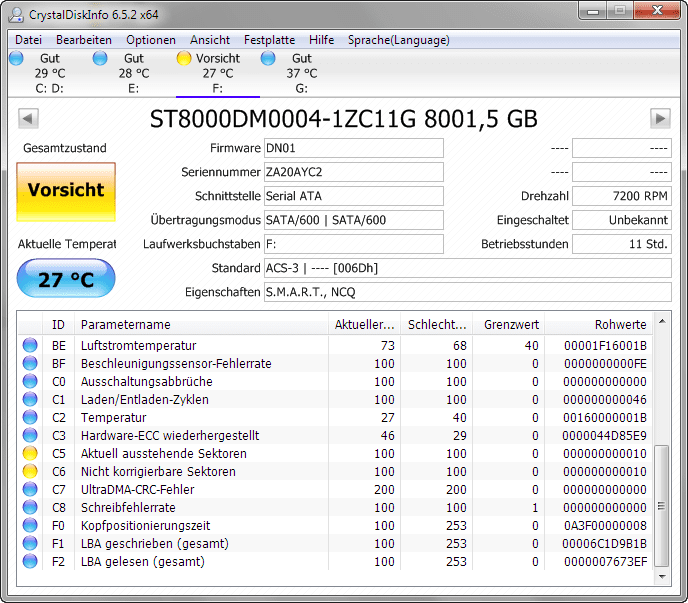Select the Luftstromtemperatur parameter name
The image size is (688, 603).
[x=138, y=346]
